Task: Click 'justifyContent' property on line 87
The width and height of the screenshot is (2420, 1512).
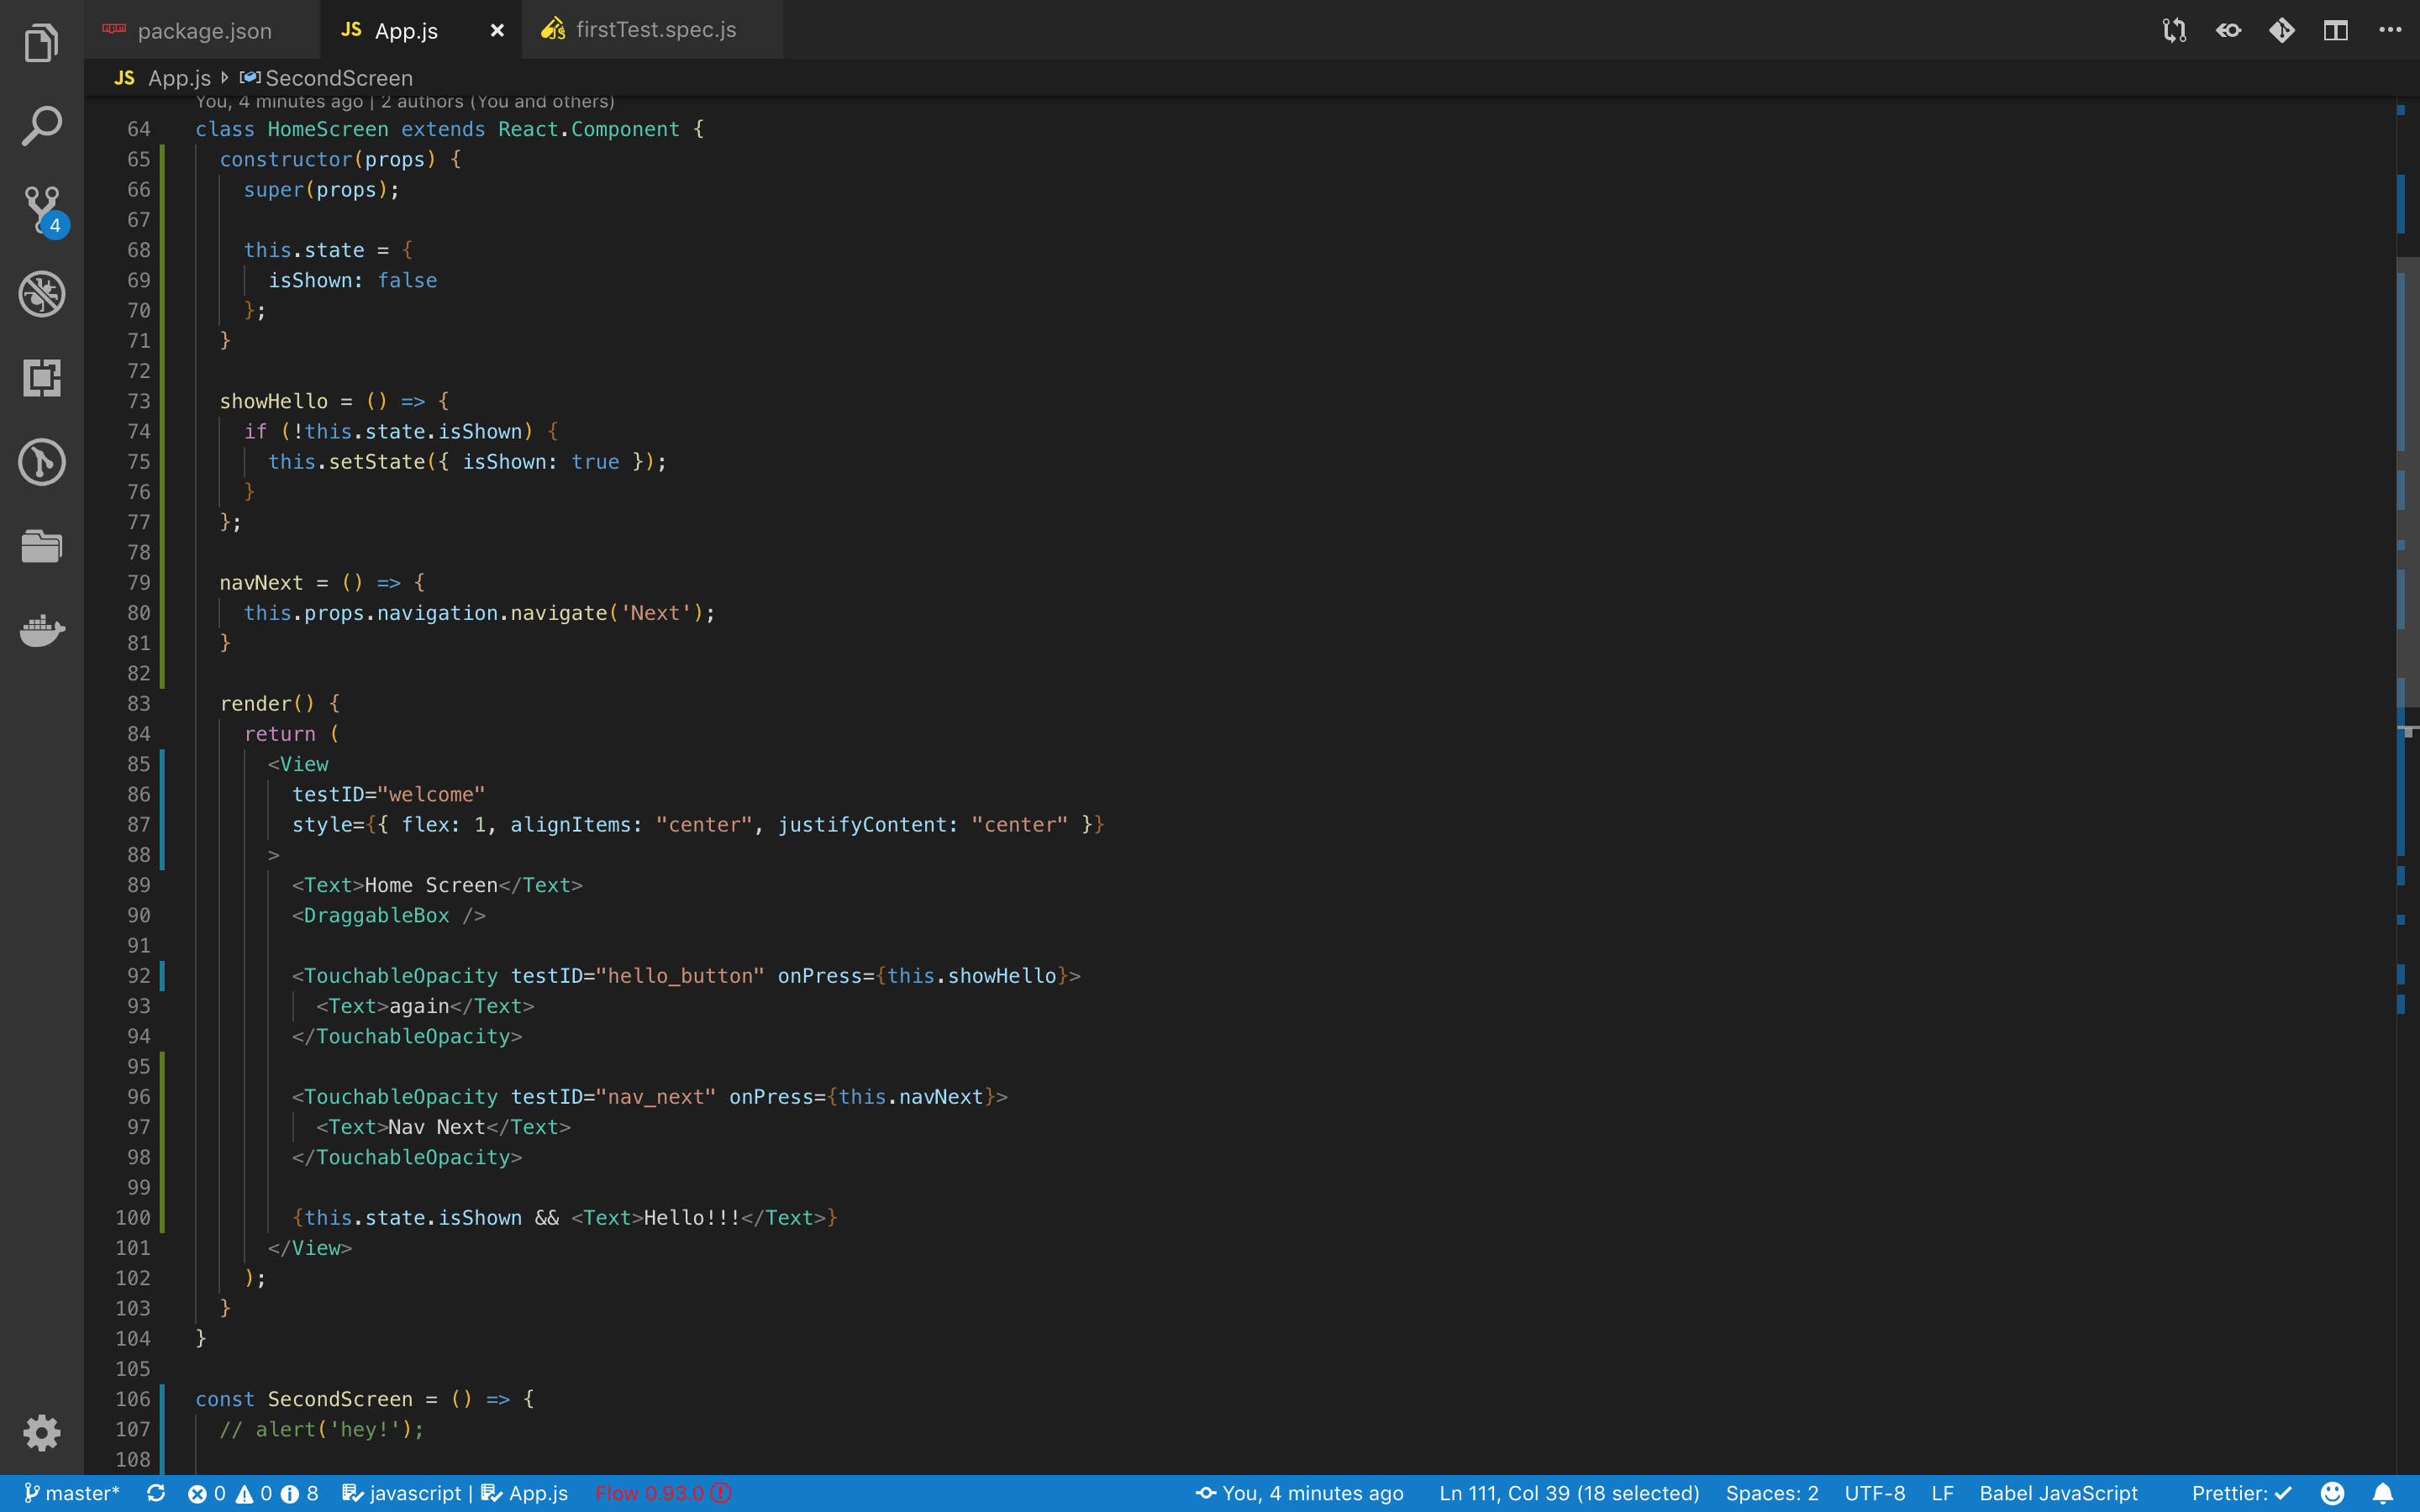Action: point(862,824)
